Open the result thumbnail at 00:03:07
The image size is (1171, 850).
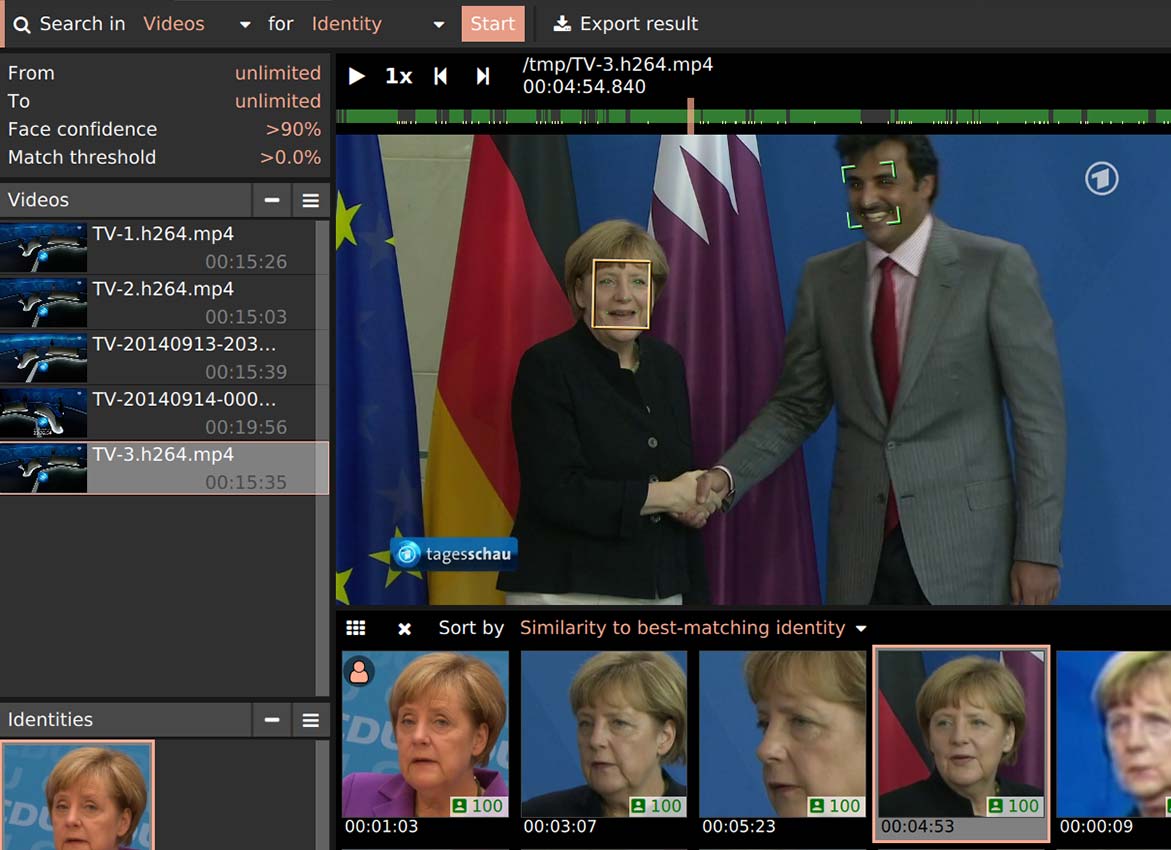point(604,734)
